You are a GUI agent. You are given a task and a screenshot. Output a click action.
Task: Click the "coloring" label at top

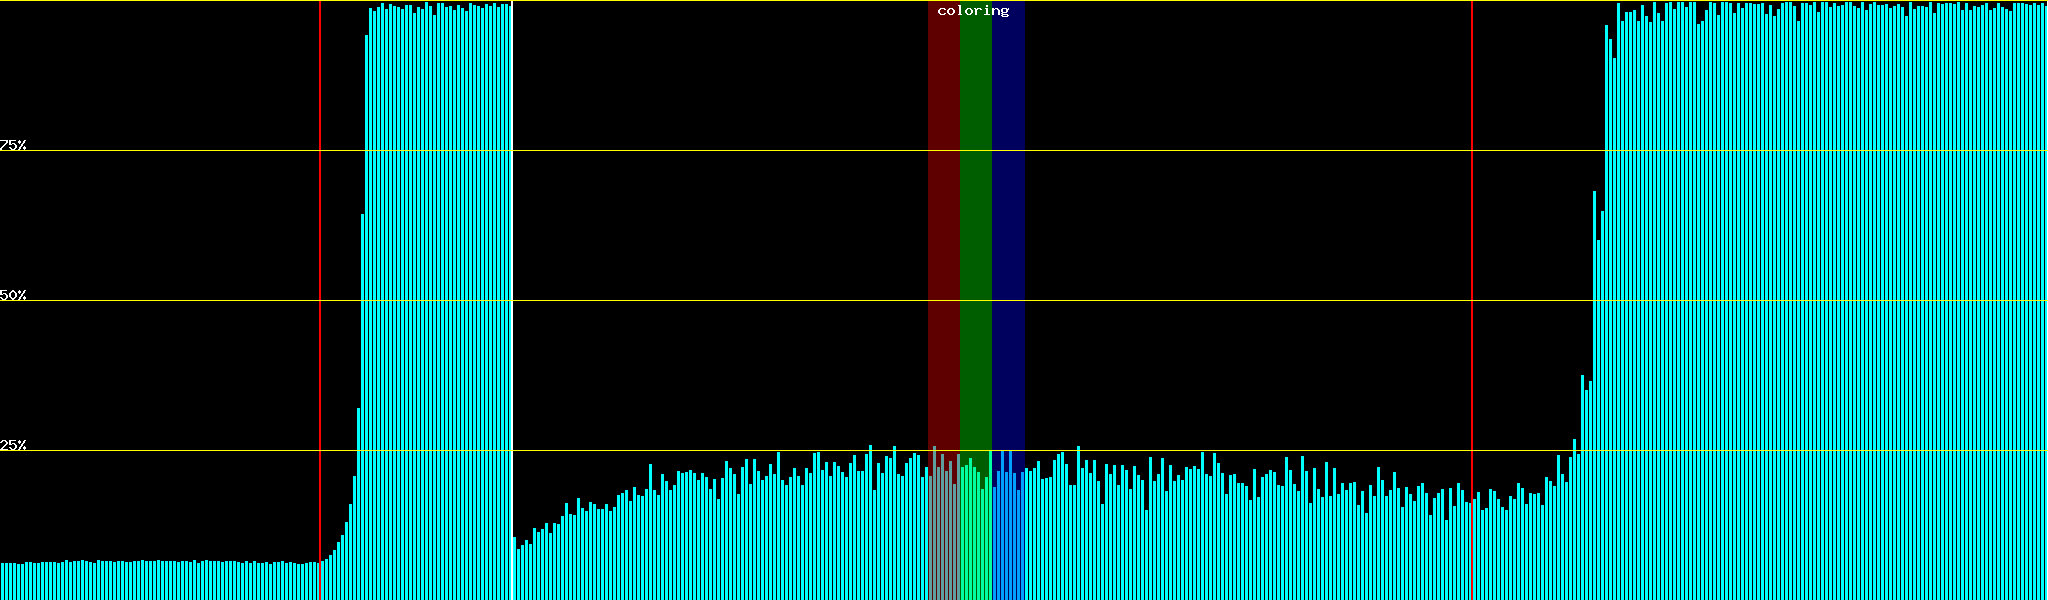[973, 11]
